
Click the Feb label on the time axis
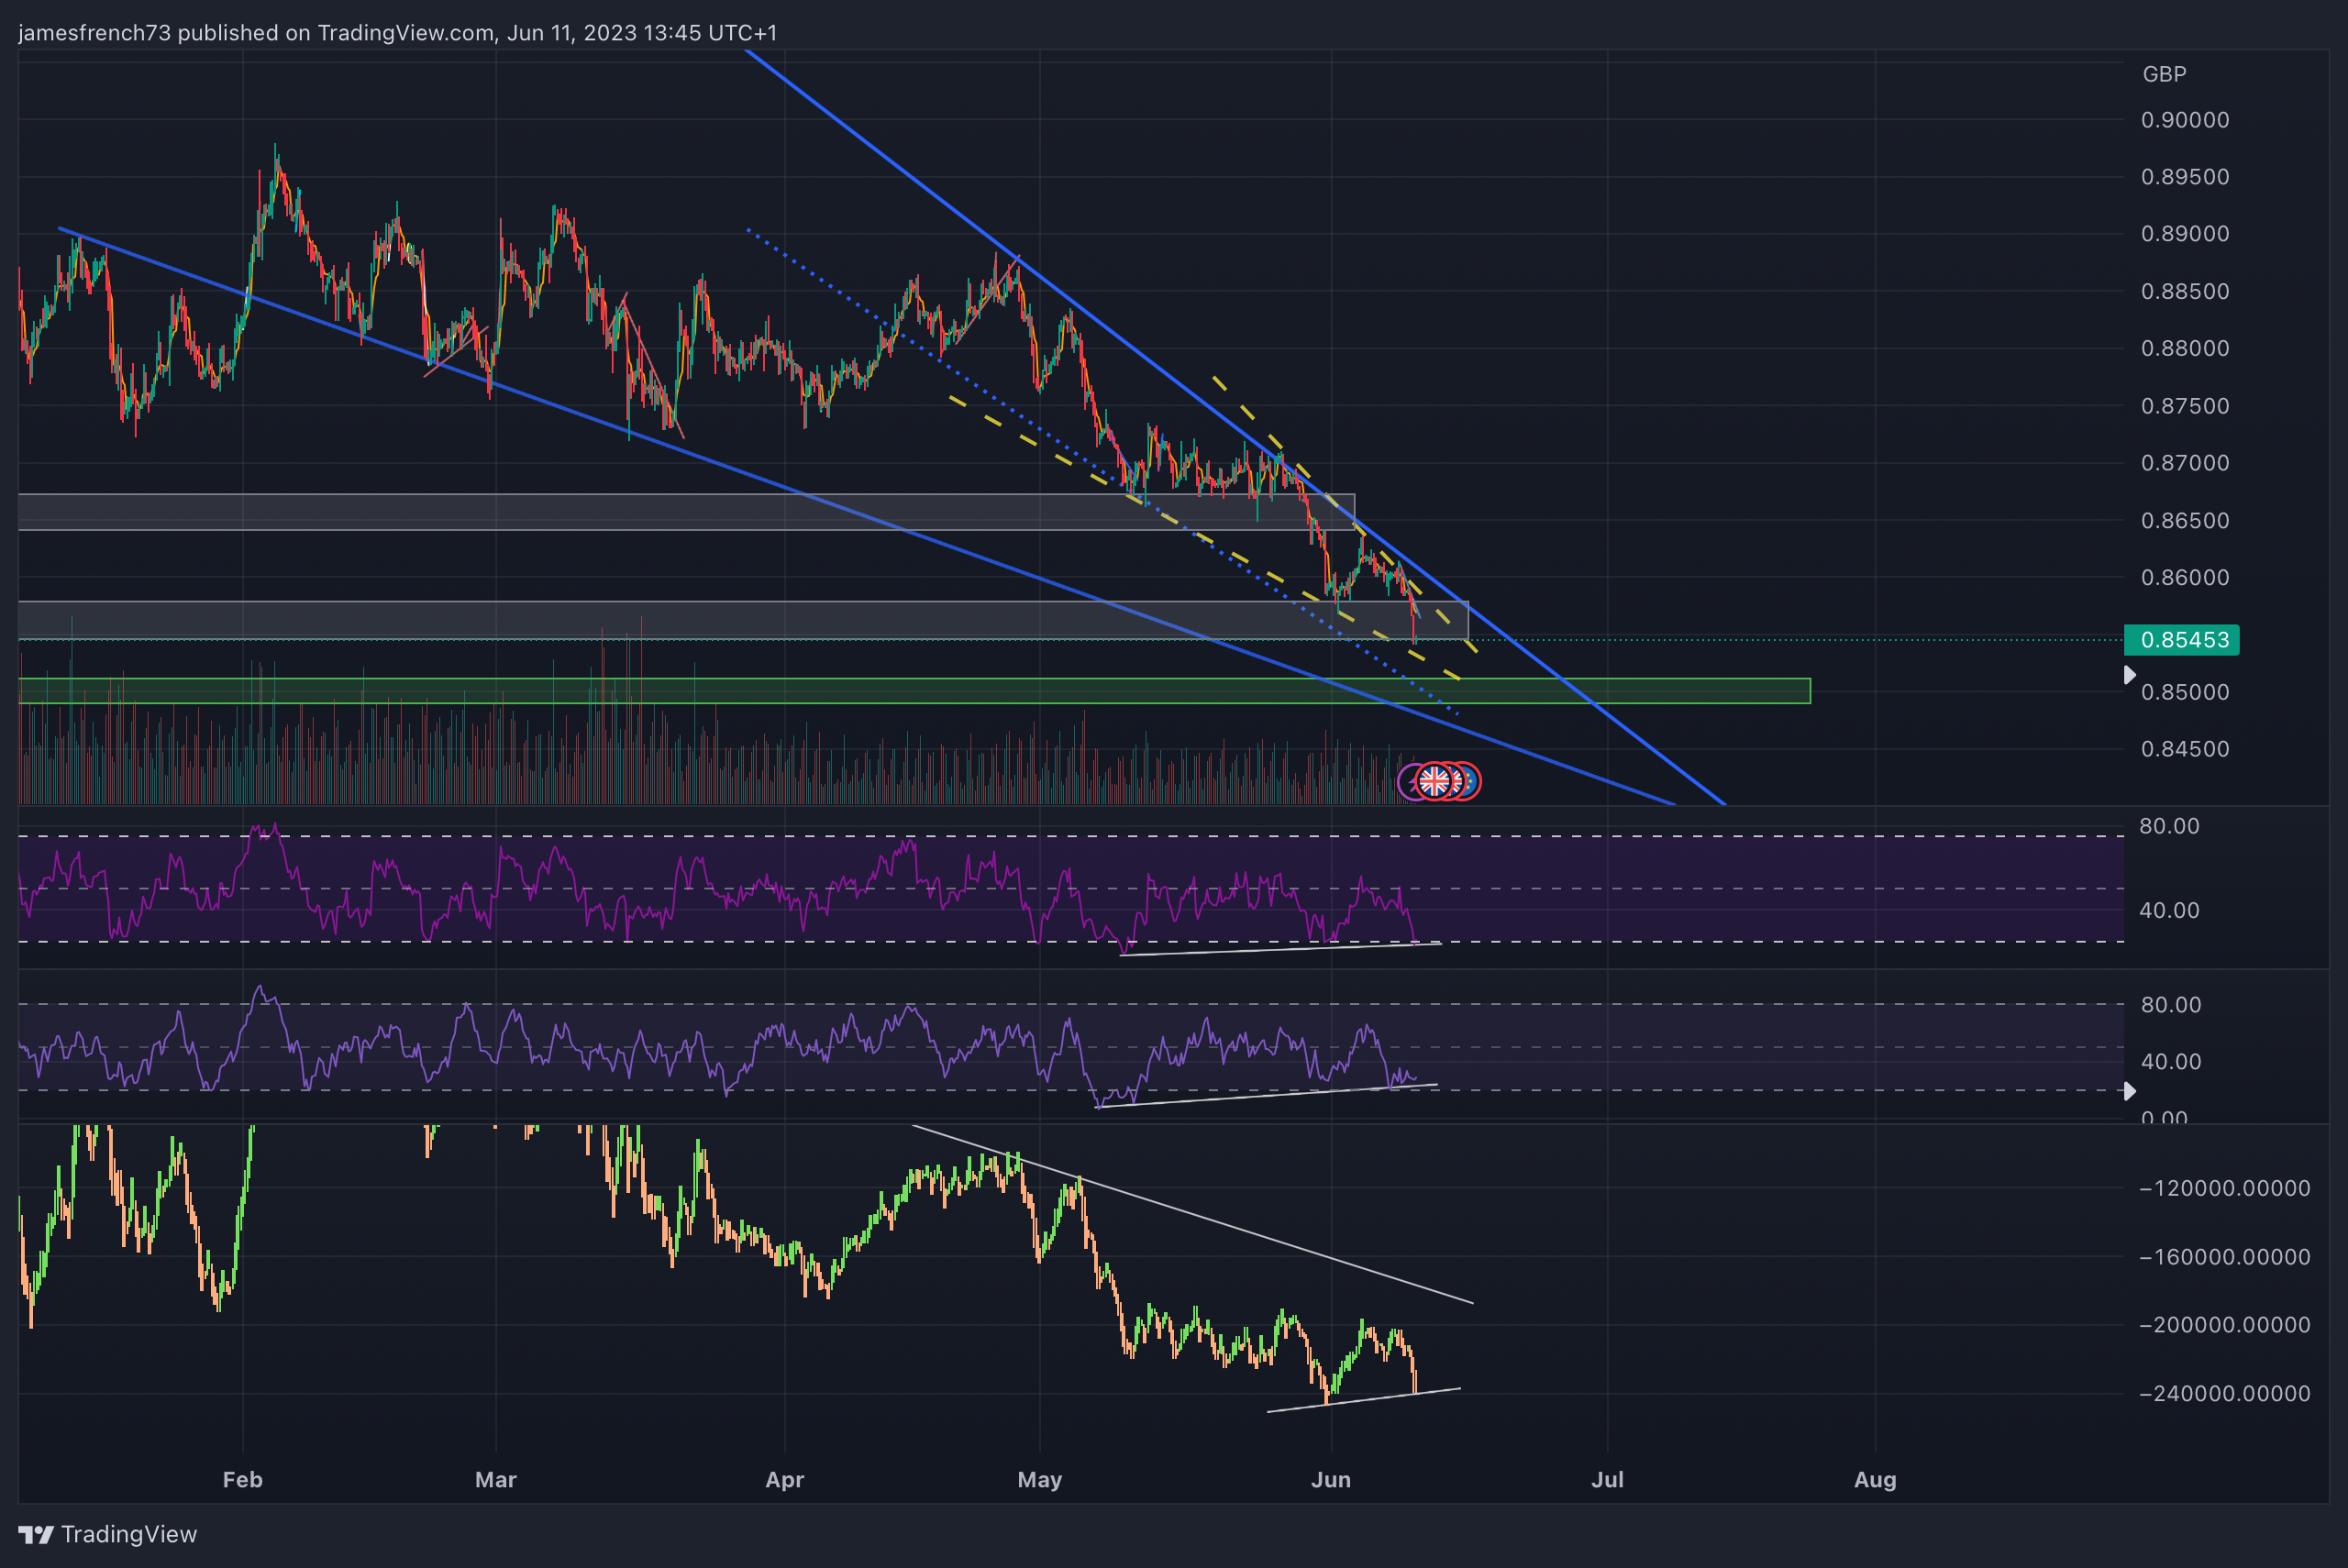point(243,1480)
